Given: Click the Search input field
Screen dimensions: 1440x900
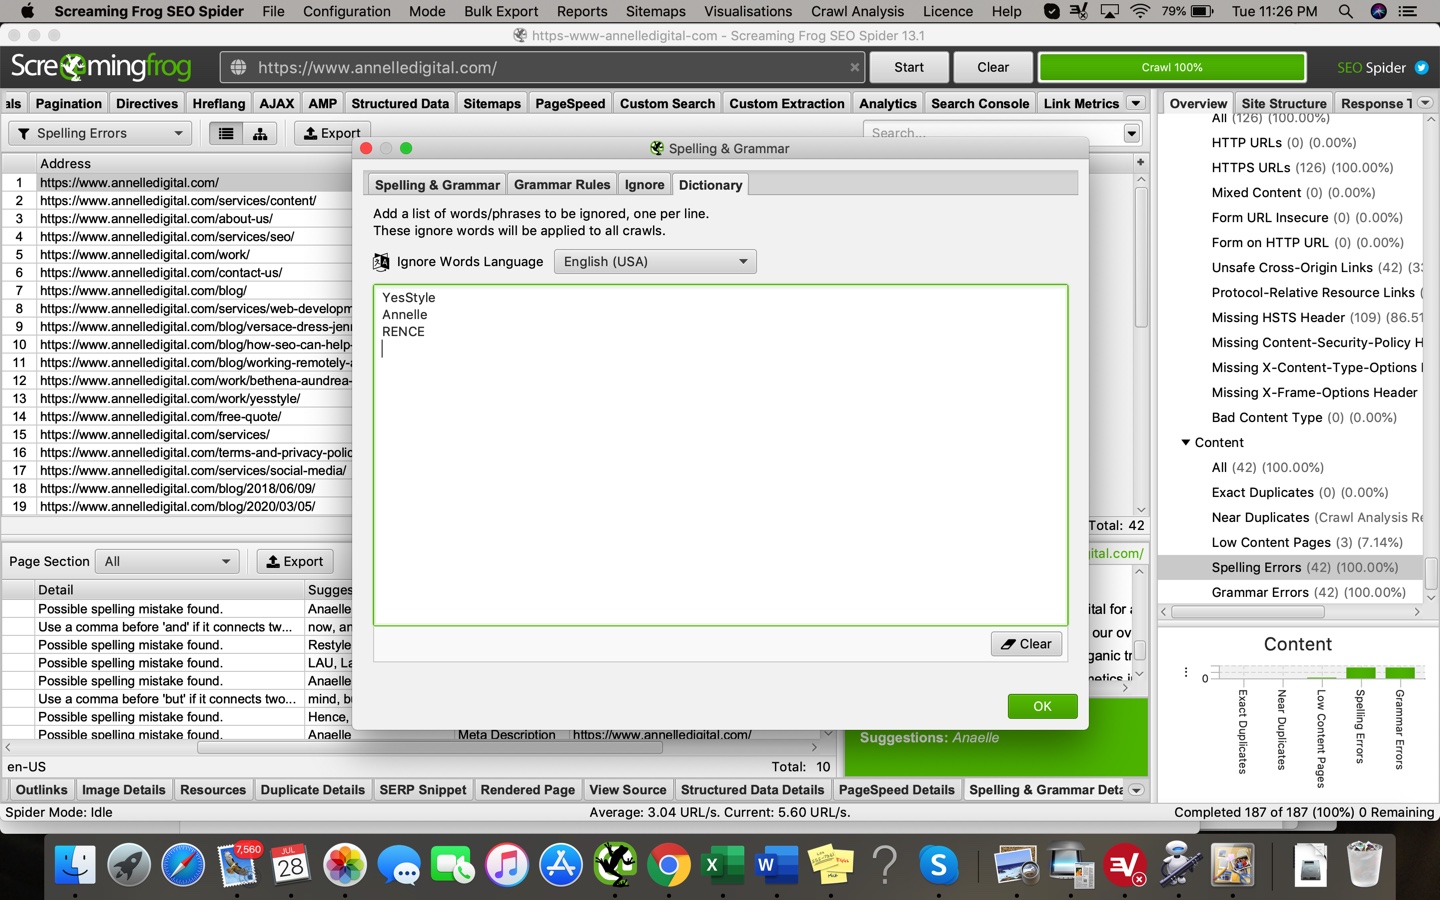Looking at the screenshot, I should pos(993,133).
